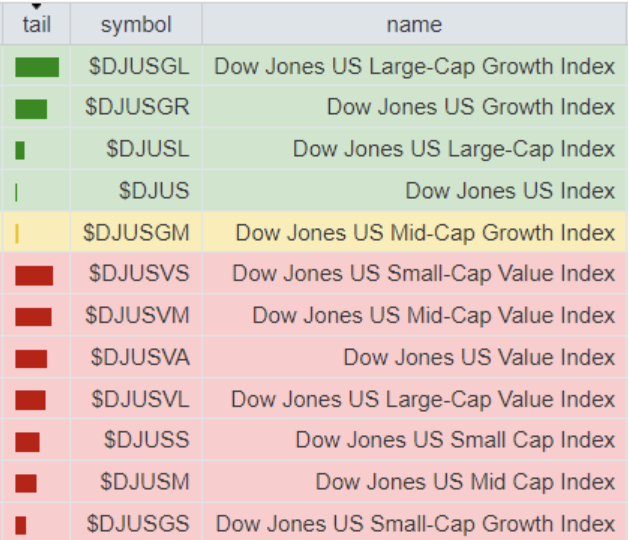Click the $DJUSGS symbol
Viewport: 628px width, 540px height.
pos(137,523)
